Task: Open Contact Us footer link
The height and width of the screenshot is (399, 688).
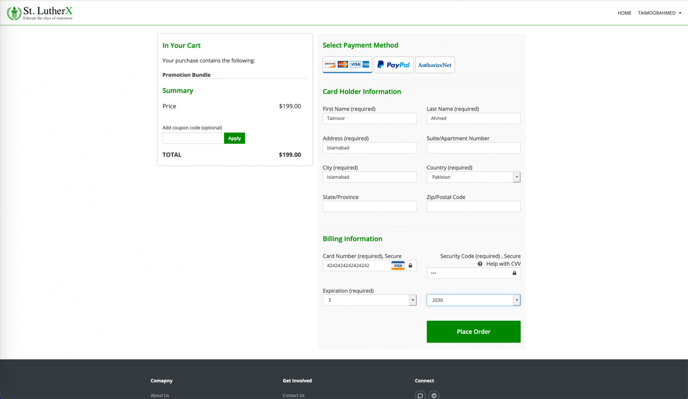Action: (x=294, y=395)
